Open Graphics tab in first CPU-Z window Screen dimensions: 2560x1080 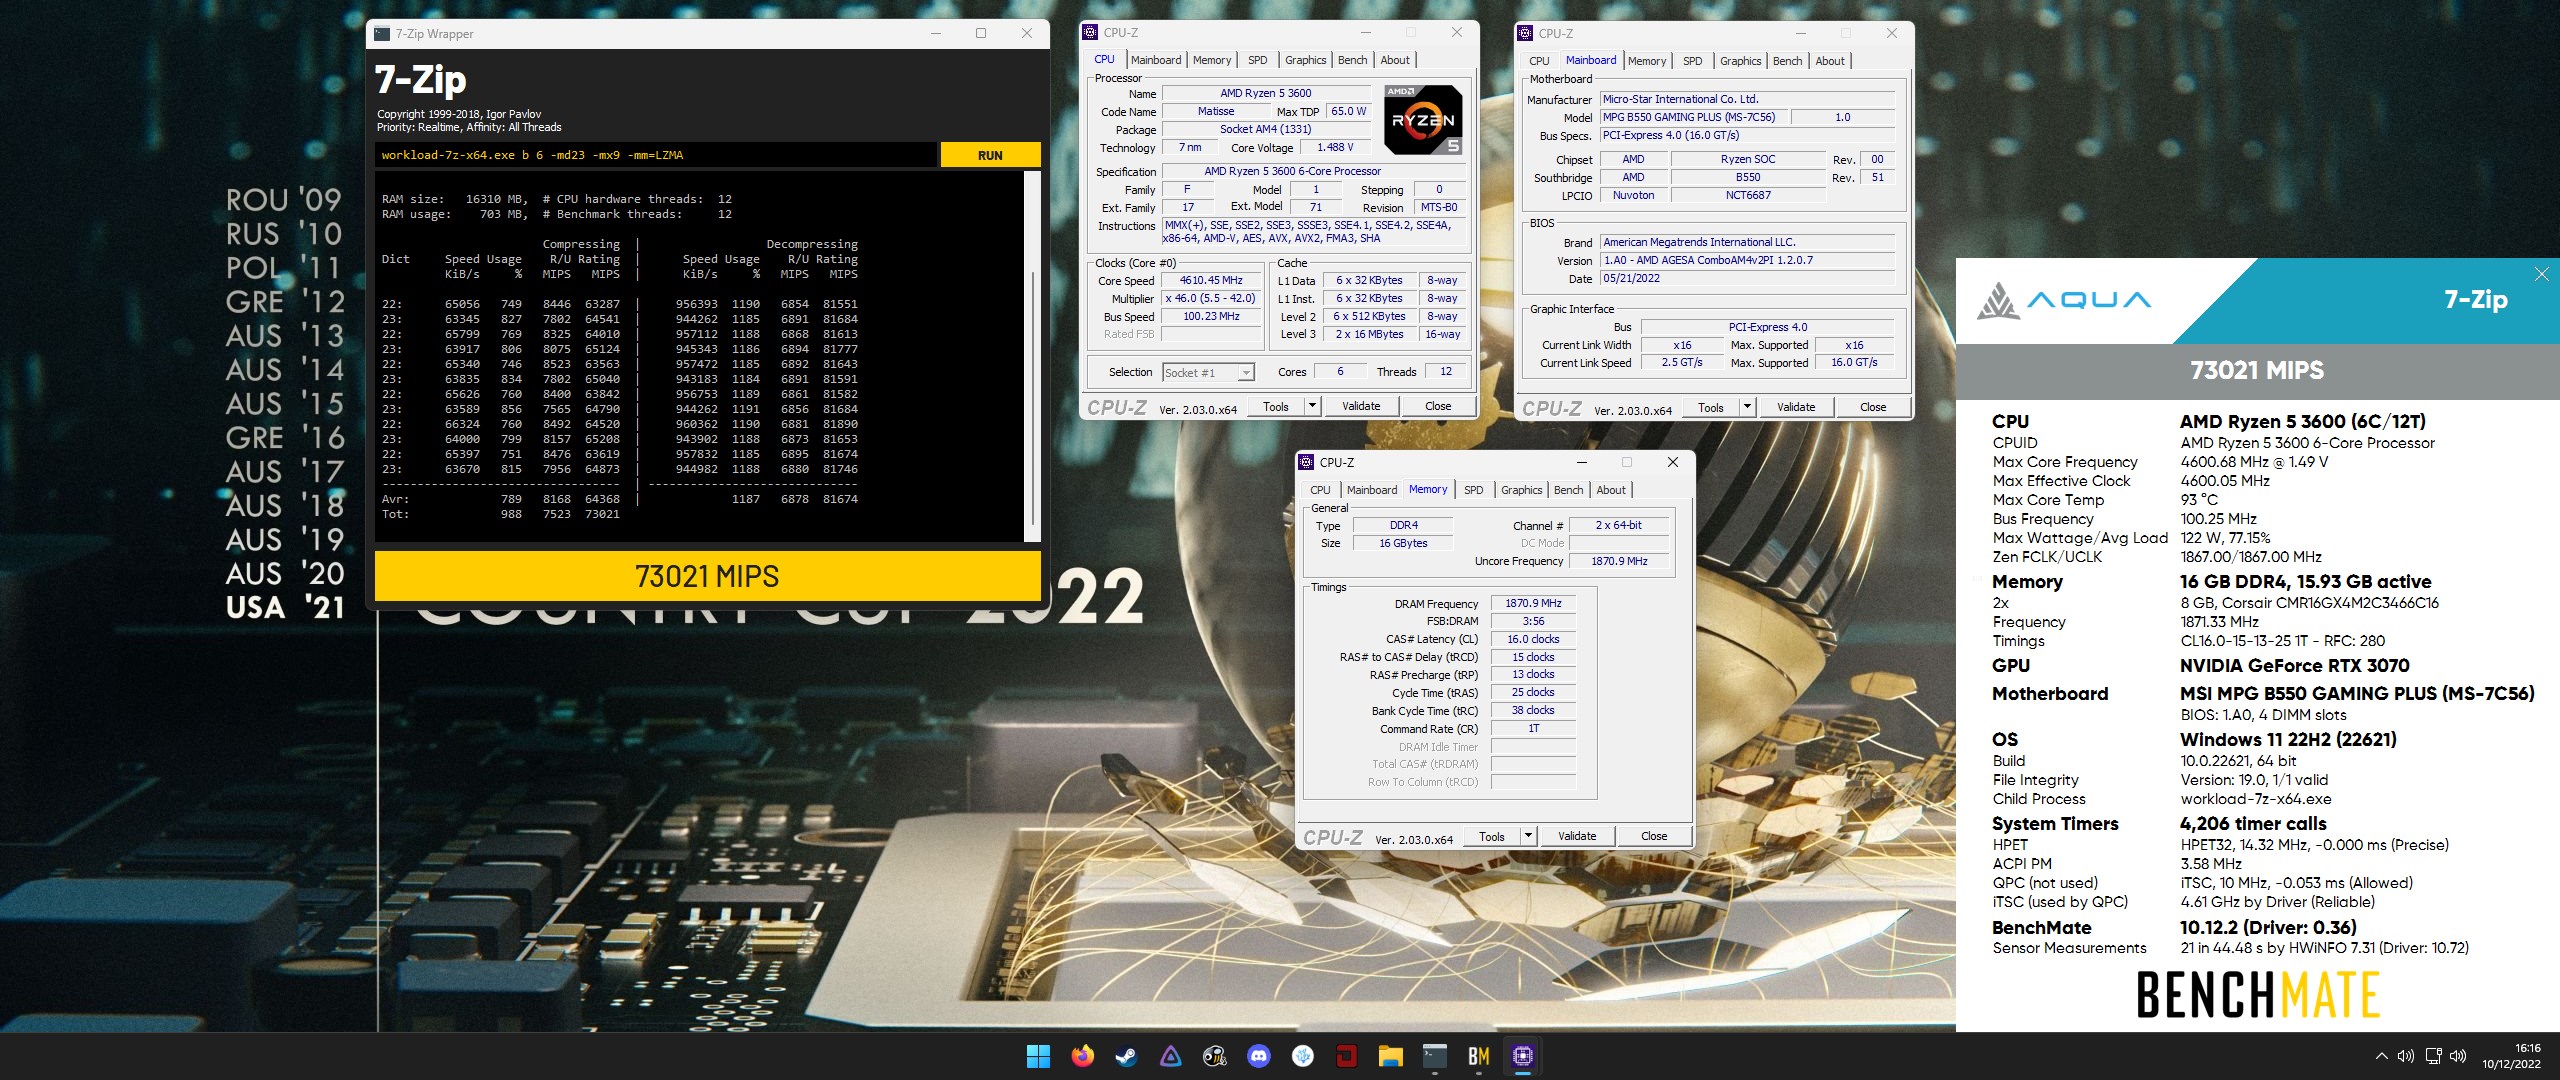click(x=1306, y=60)
